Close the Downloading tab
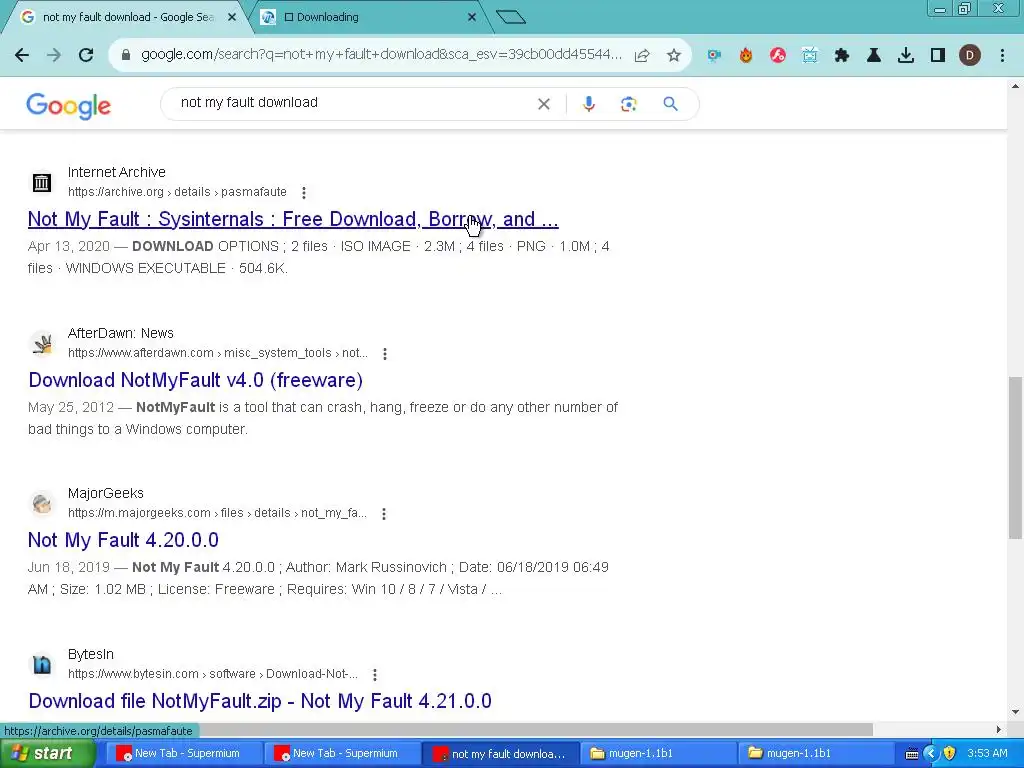This screenshot has width=1024, height=768. click(472, 17)
